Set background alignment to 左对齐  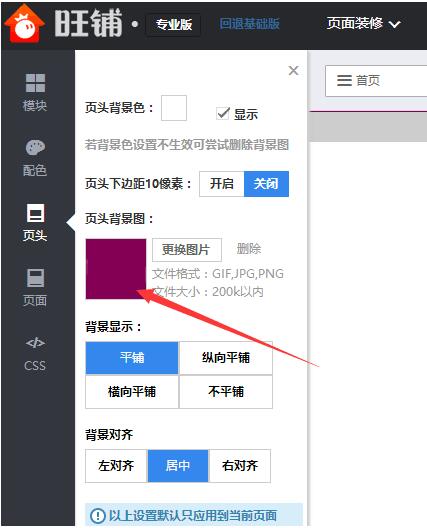116,466
